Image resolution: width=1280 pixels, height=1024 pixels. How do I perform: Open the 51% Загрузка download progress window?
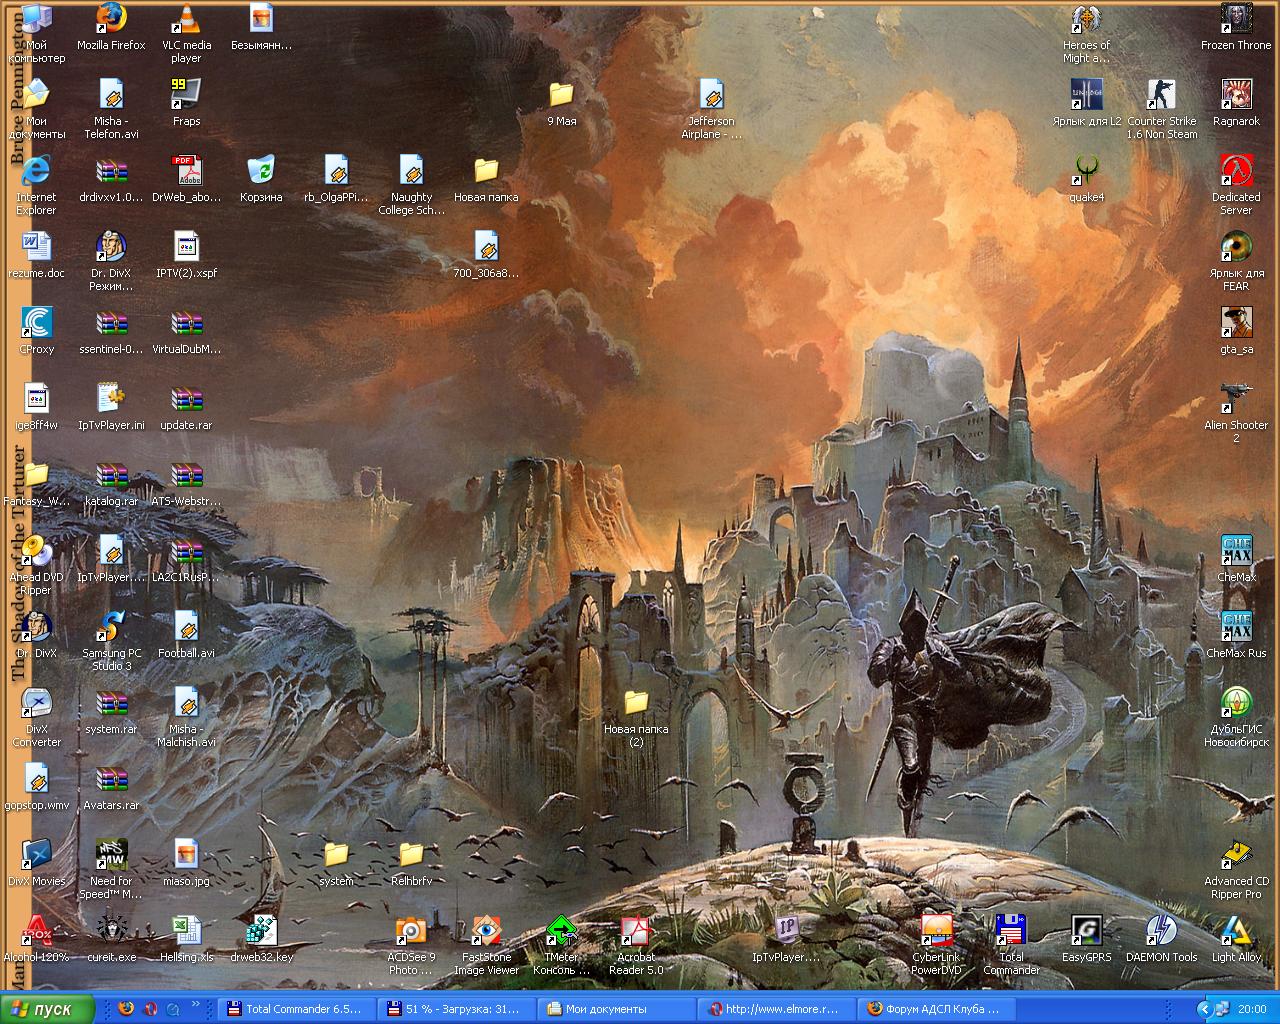[x=455, y=1009]
